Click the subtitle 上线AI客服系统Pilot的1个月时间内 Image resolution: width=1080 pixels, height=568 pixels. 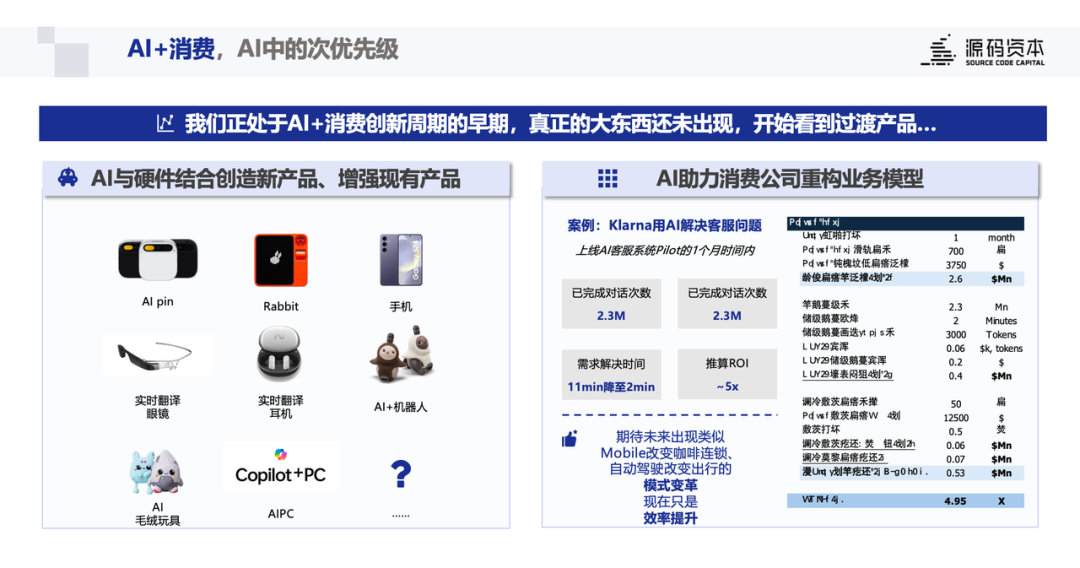665,251
